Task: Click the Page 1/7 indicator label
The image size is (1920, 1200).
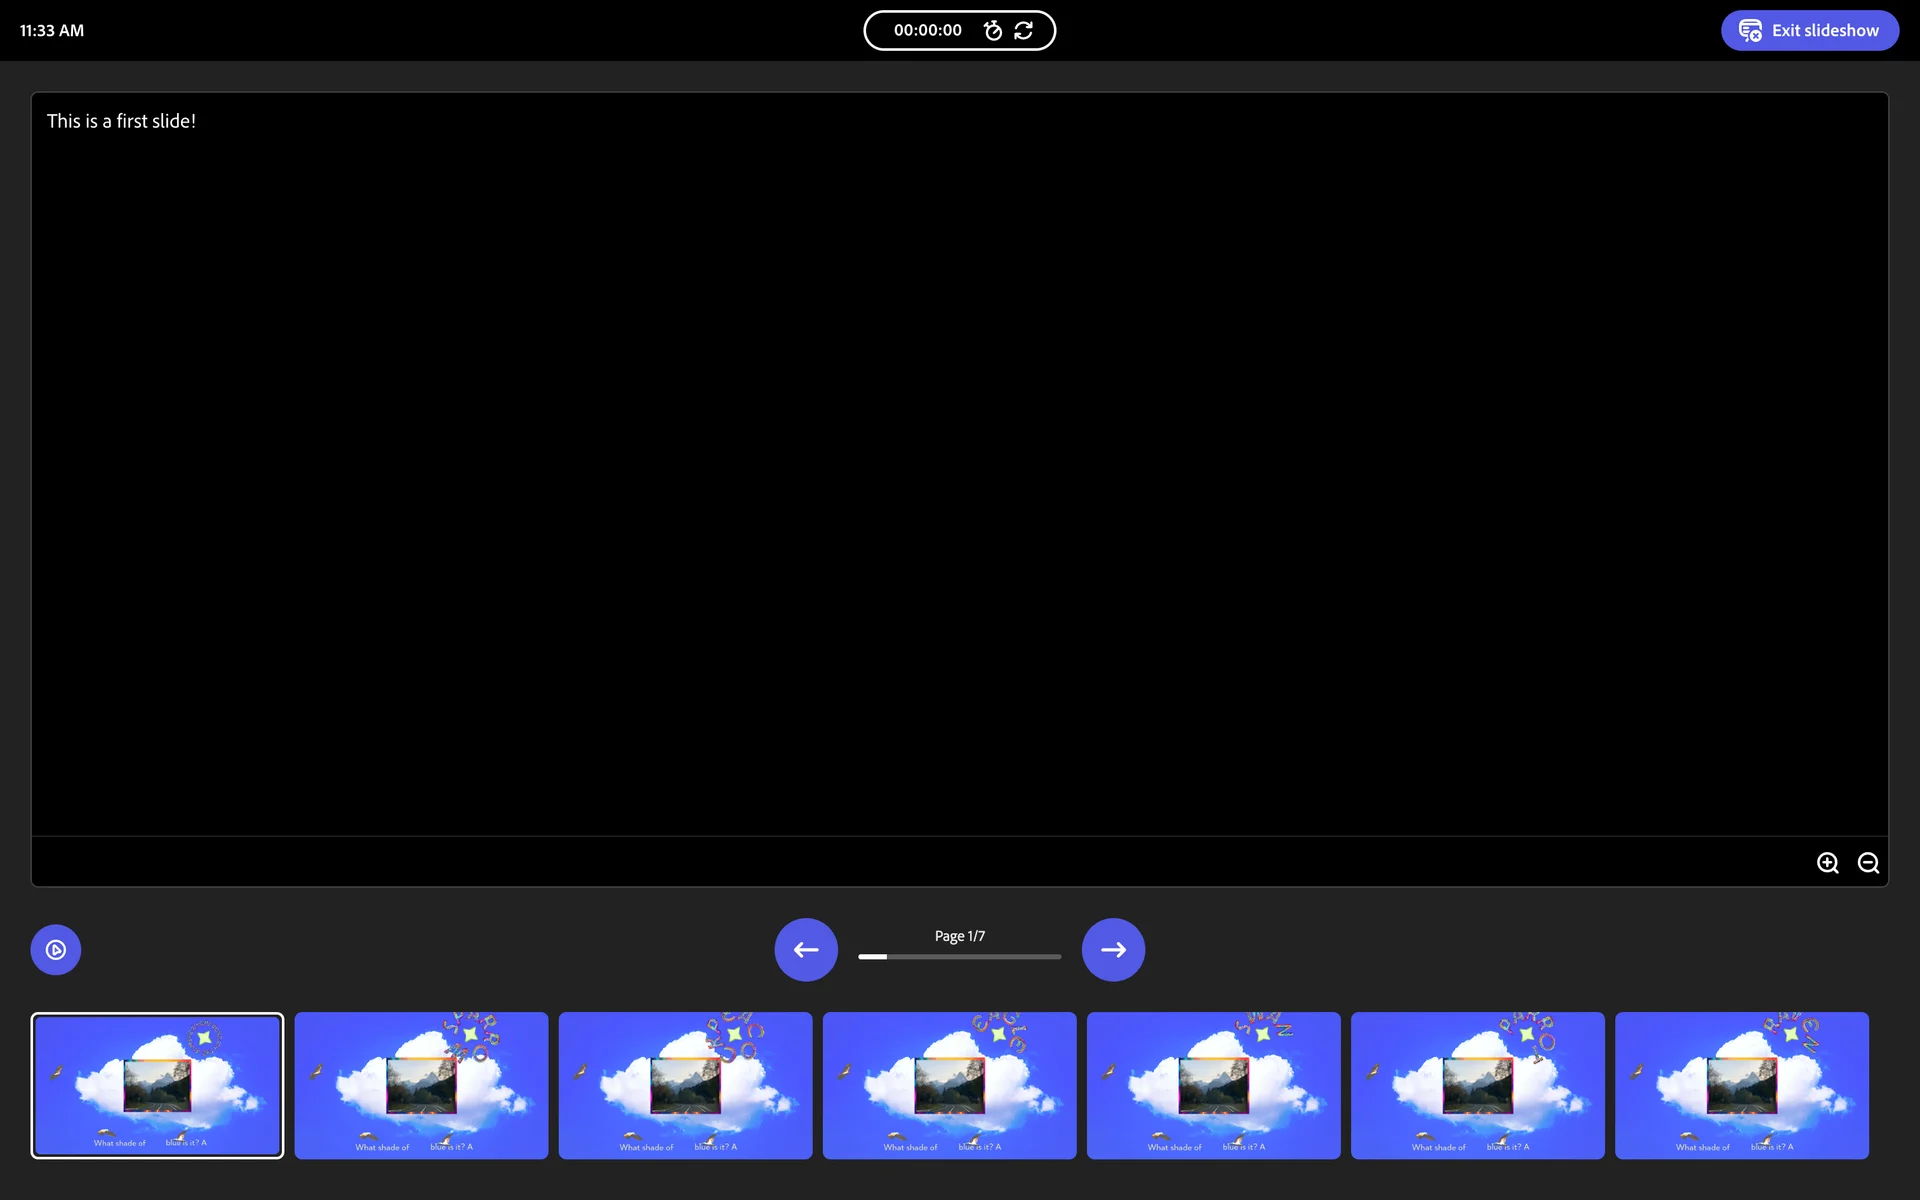Action: 959,936
